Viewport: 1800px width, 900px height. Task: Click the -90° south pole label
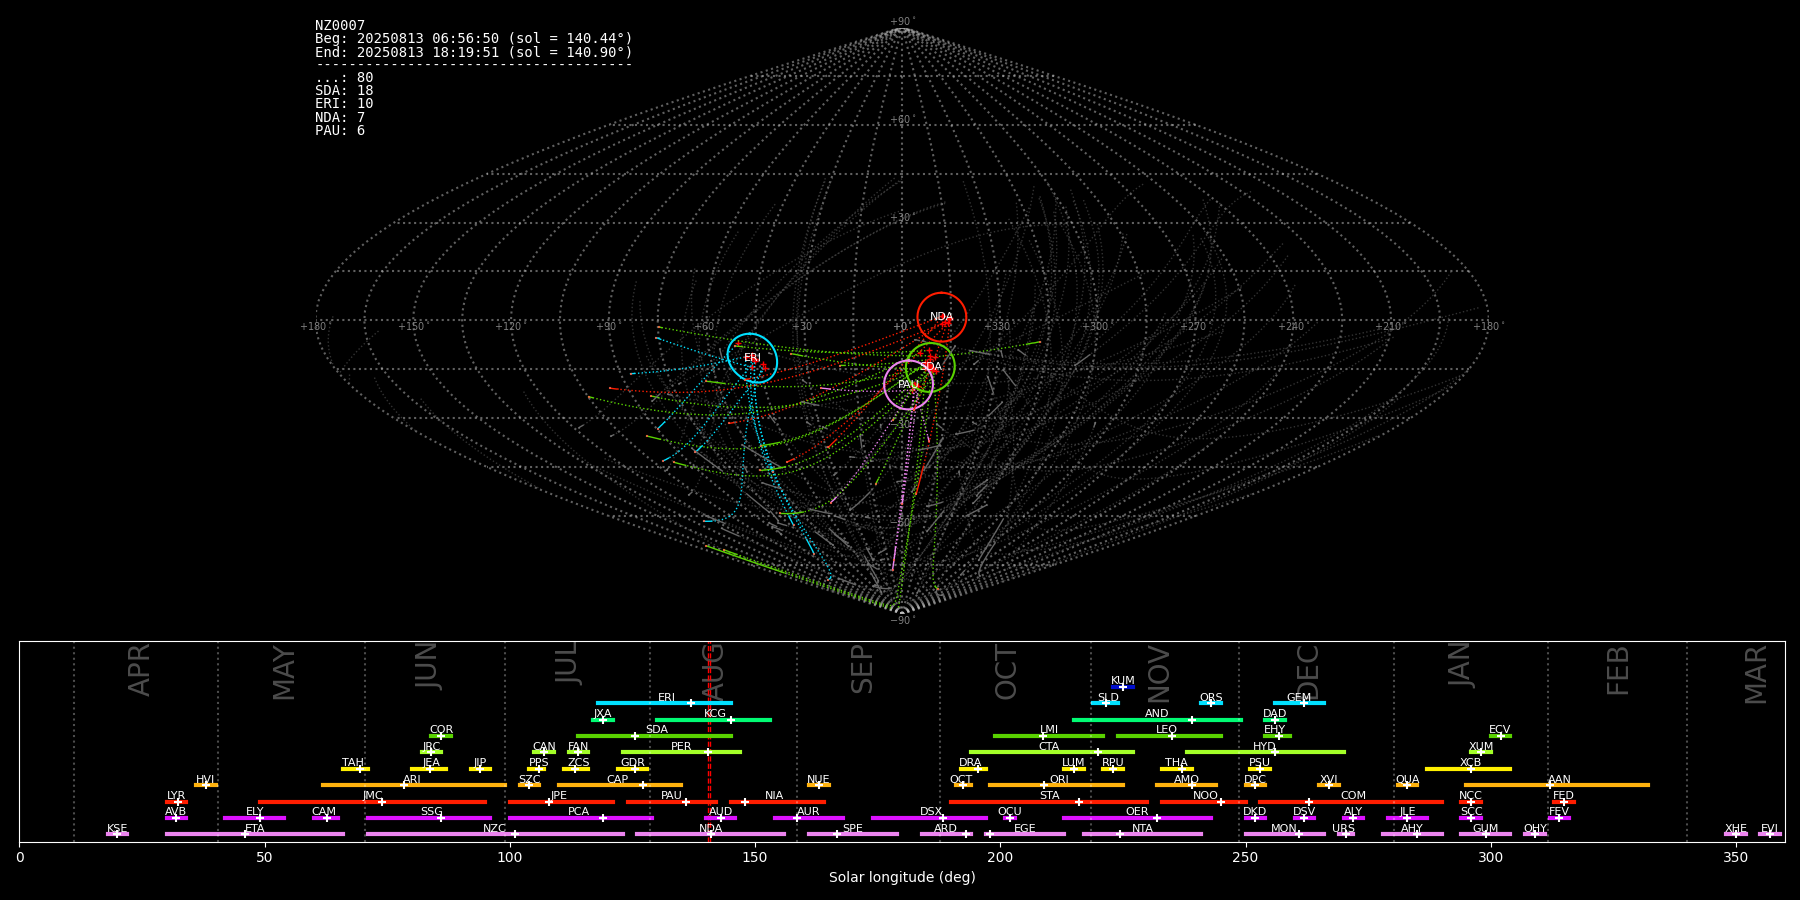[902, 621]
